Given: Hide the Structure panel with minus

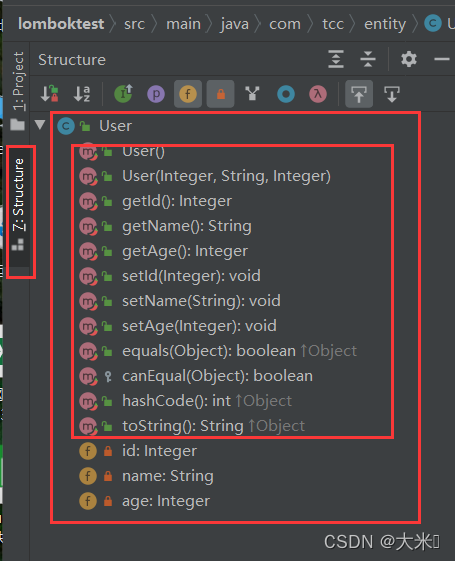Looking at the screenshot, I should [442, 59].
